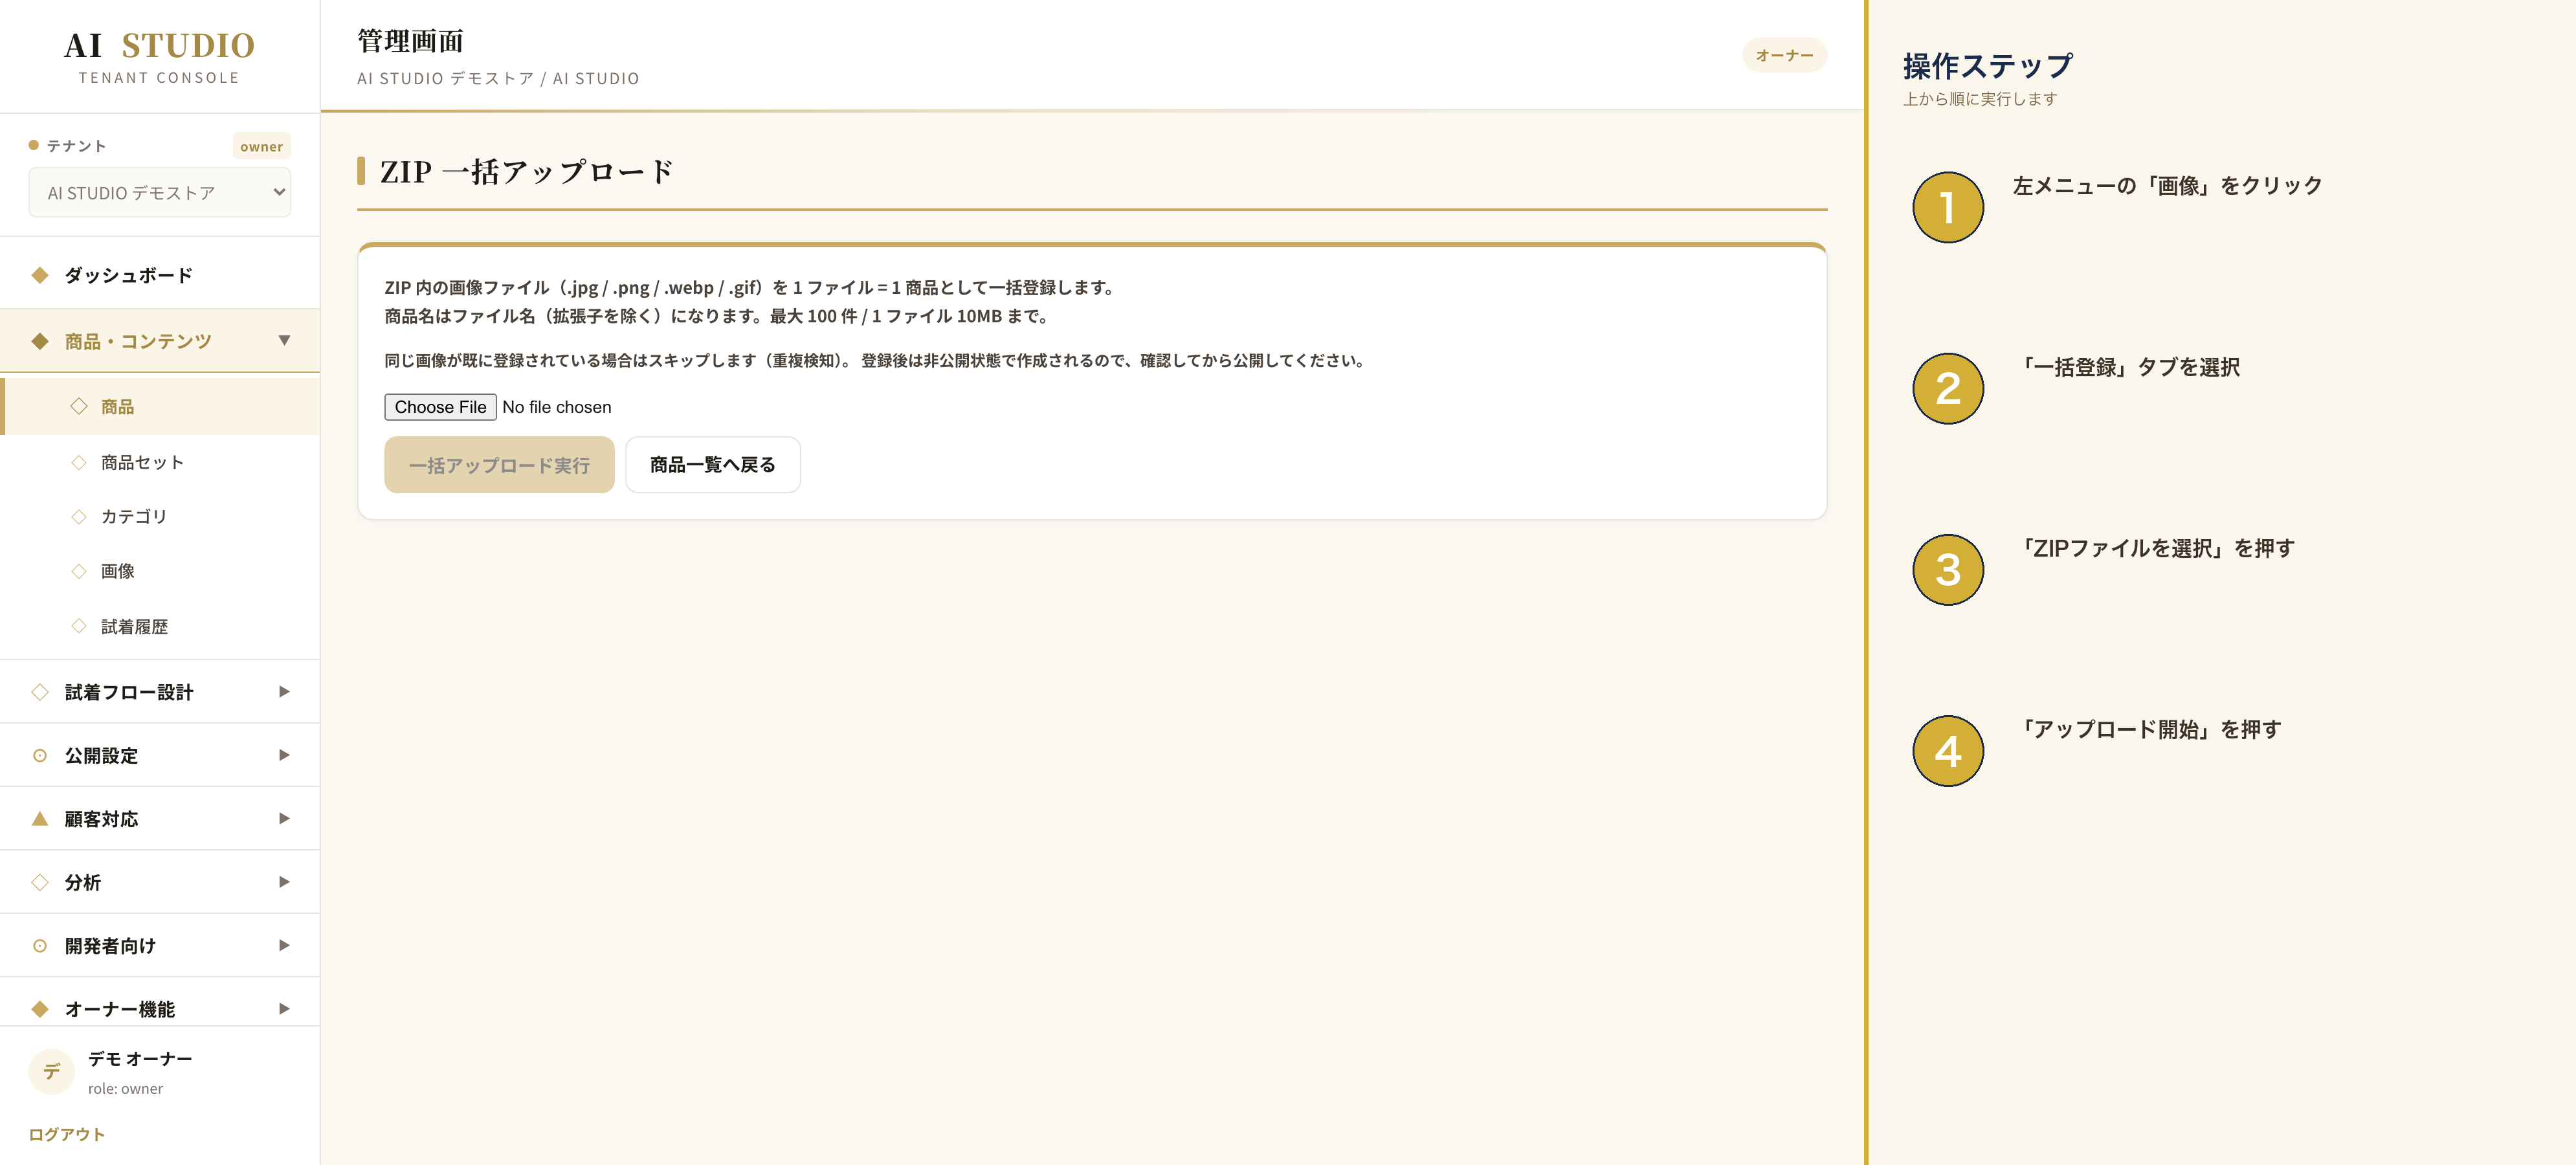The image size is (2576, 1165).
Task: Click the デモ オーナー user name
Action: coord(140,1058)
